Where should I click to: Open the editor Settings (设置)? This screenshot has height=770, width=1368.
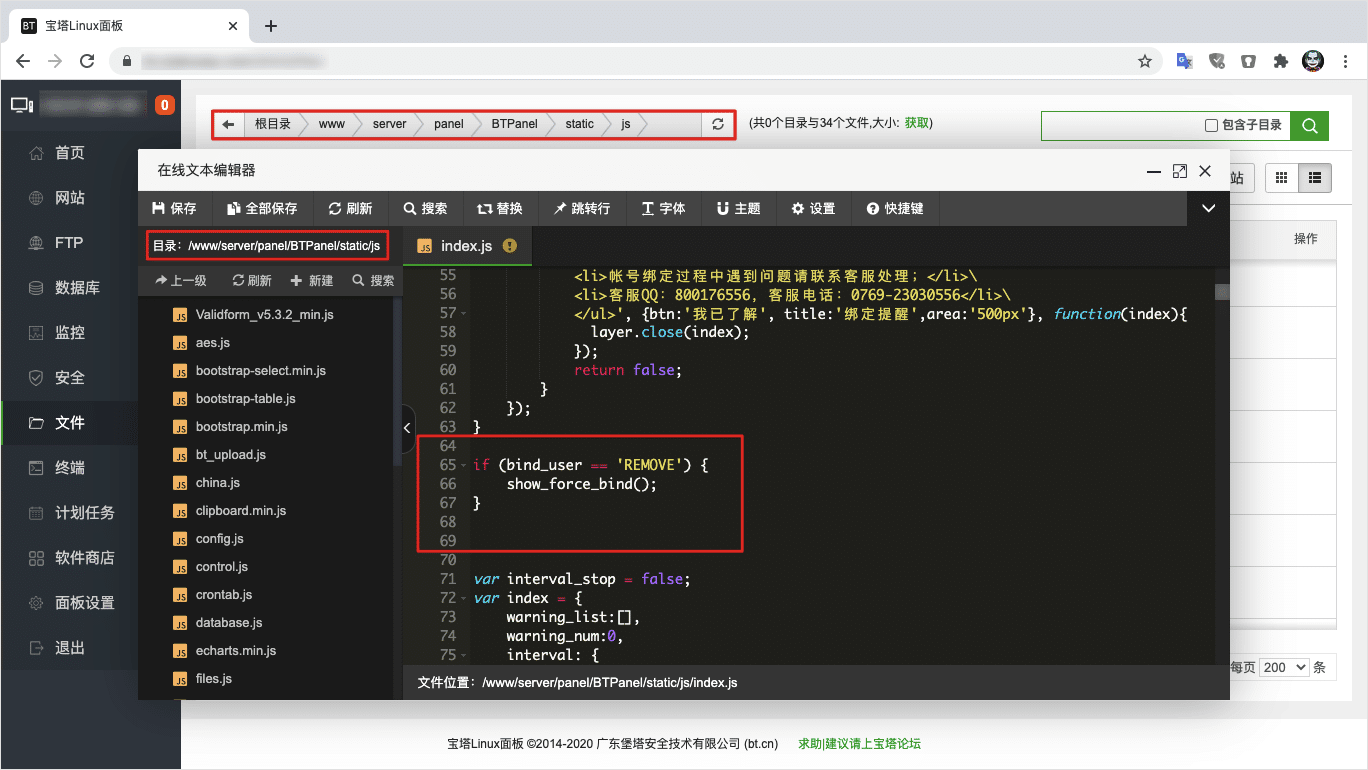[x=813, y=208]
